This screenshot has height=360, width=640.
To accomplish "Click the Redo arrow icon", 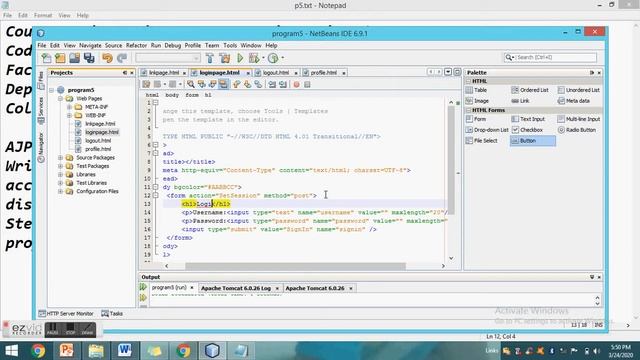I will [x=122, y=58].
